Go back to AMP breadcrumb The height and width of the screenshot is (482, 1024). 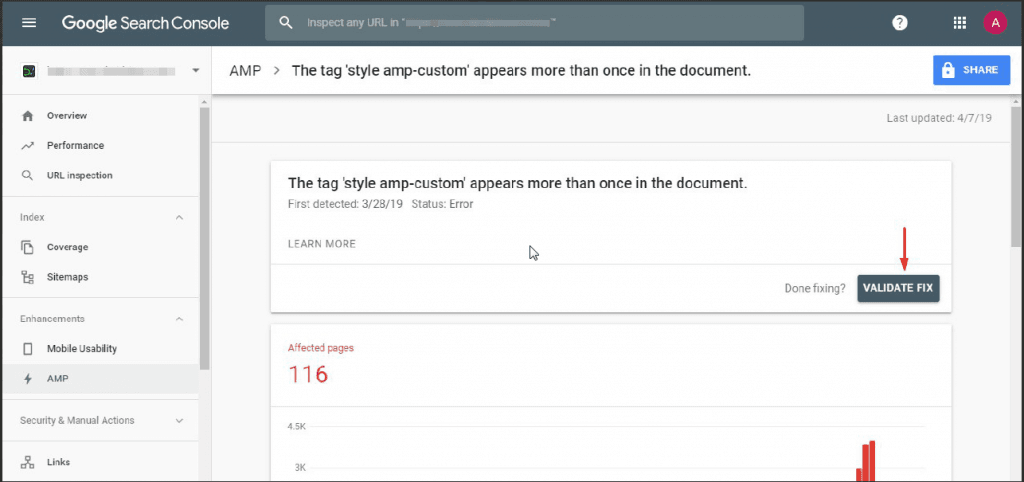[x=245, y=71]
